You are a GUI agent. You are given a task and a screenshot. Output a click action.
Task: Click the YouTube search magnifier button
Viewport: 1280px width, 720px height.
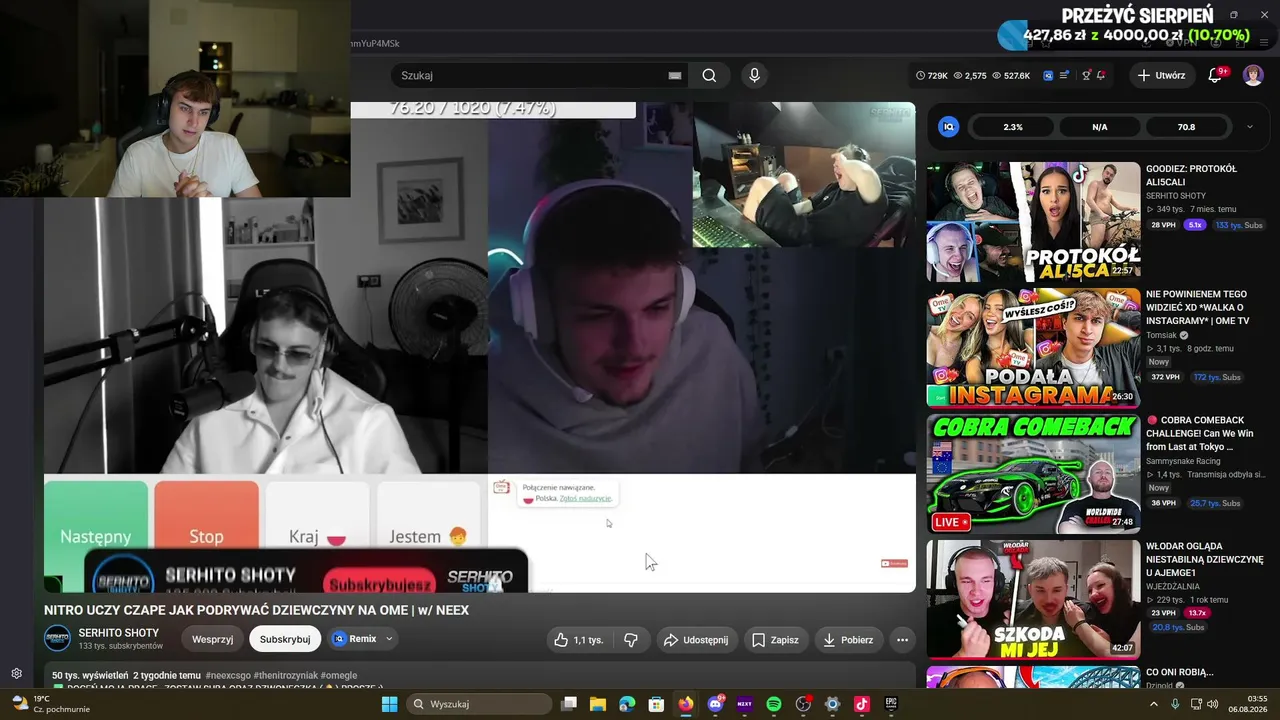coord(709,75)
